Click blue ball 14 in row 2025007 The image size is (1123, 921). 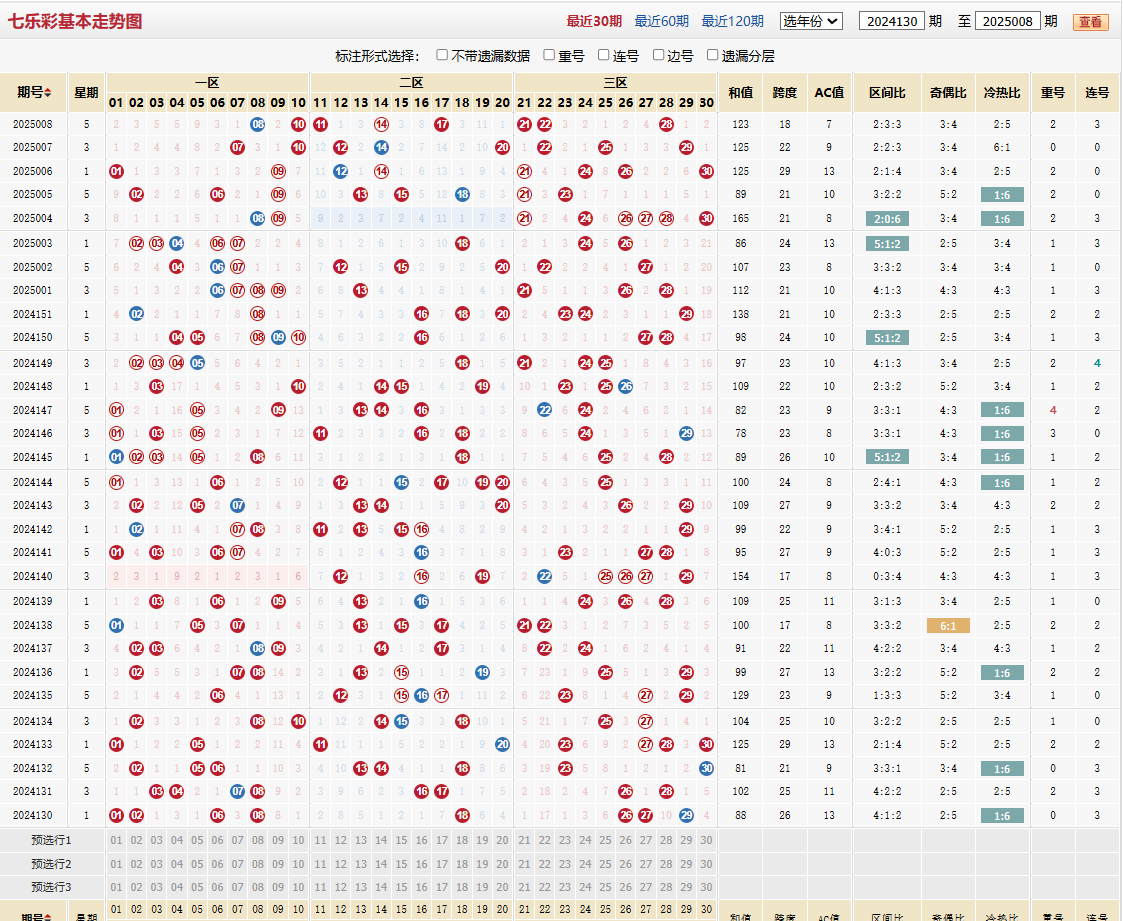382,148
